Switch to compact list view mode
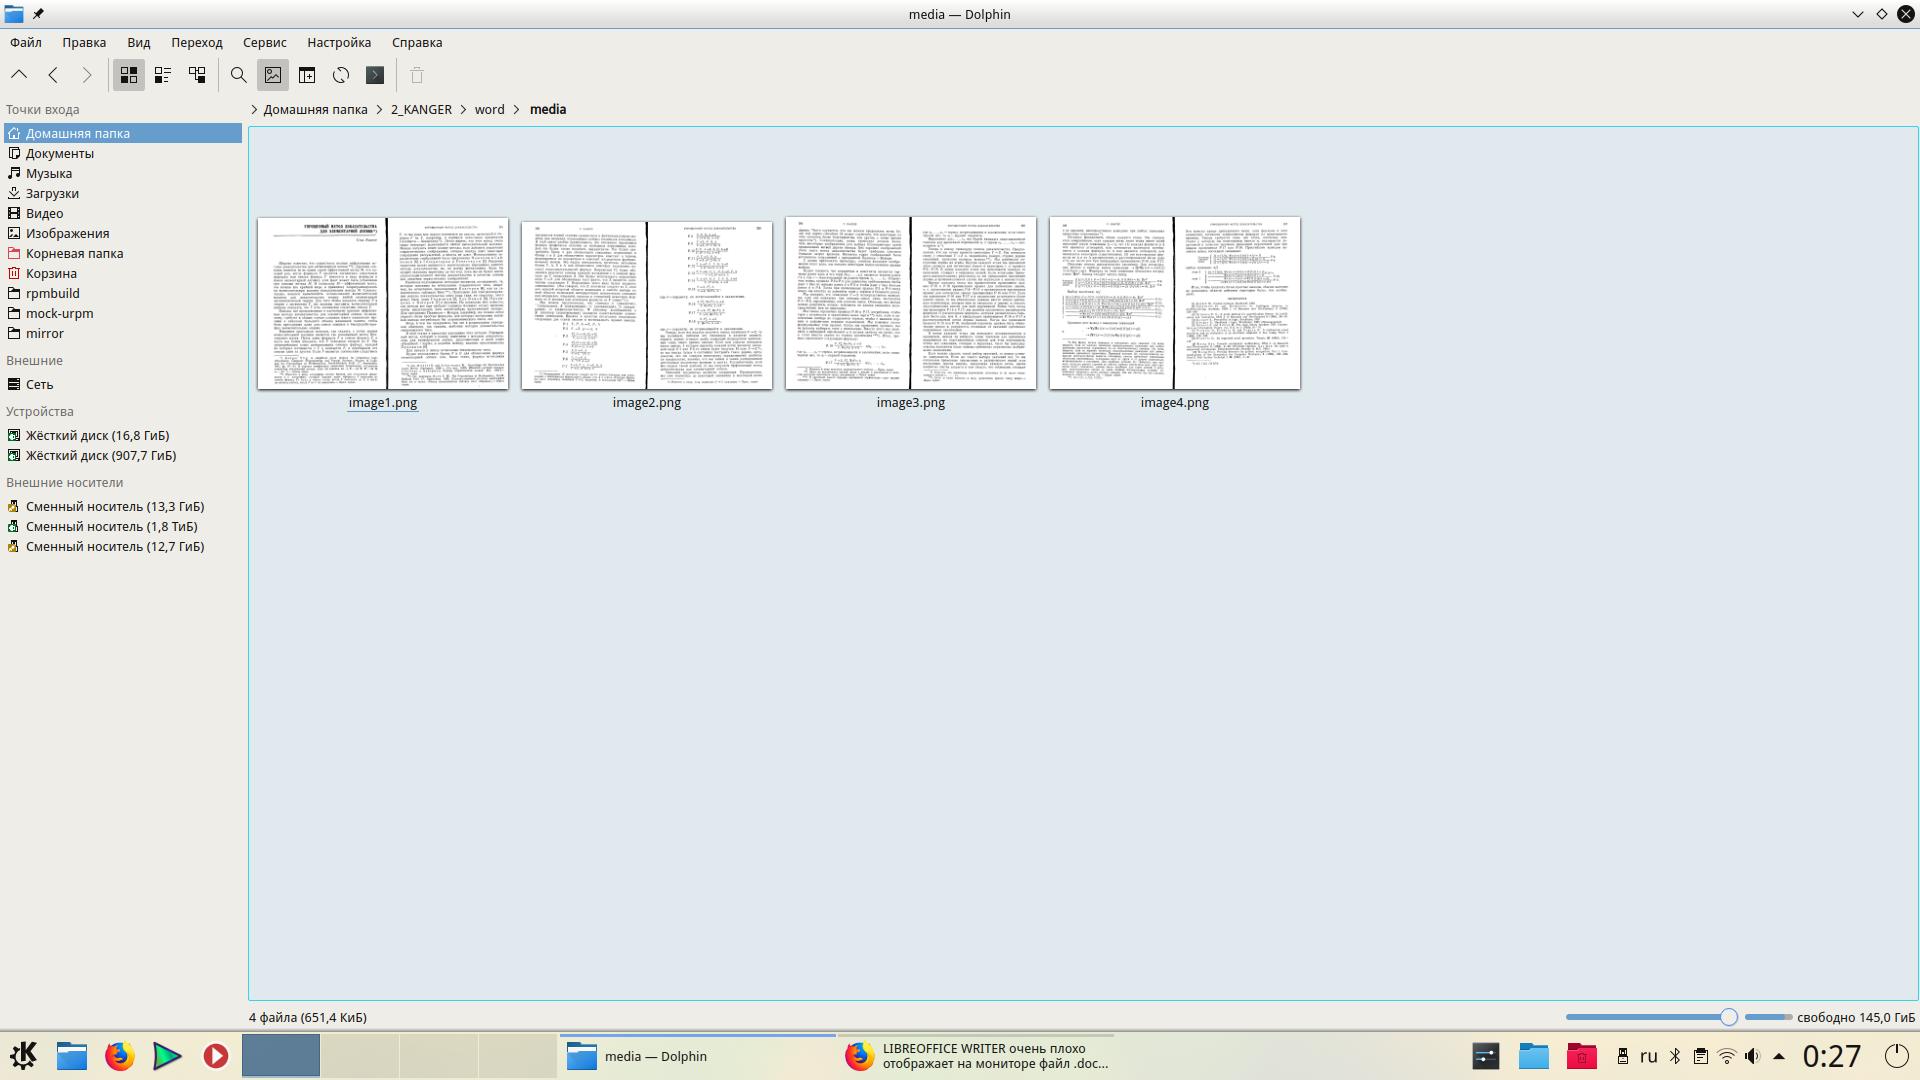Viewport: 1920px width, 1080px height. 163,75
